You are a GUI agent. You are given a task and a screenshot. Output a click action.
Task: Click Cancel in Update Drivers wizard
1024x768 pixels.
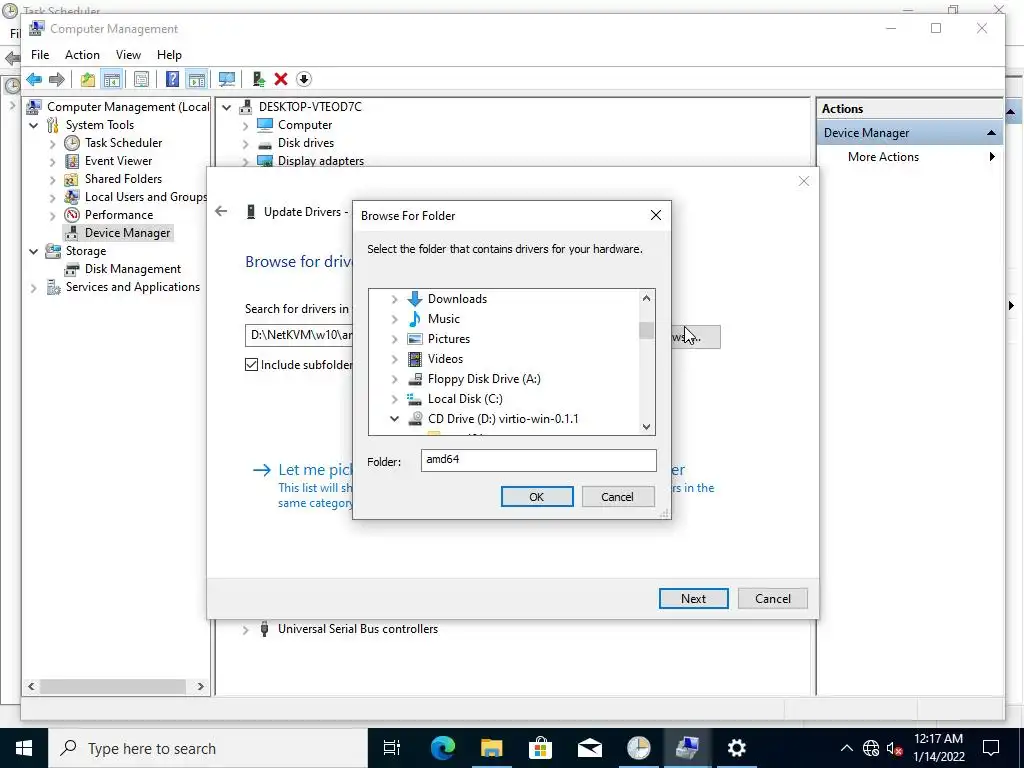coord(773,599)
